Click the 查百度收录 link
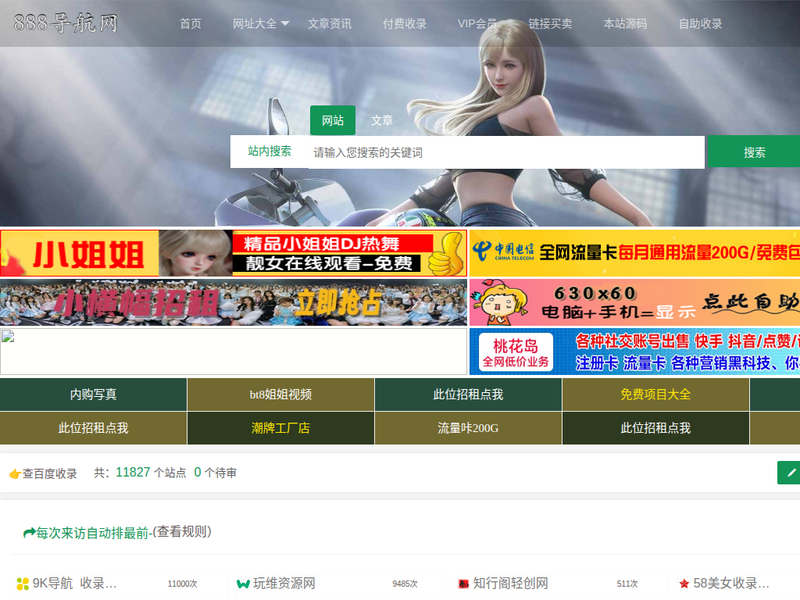The height and width of the screenshot is (600, 800). click(49, 473)
